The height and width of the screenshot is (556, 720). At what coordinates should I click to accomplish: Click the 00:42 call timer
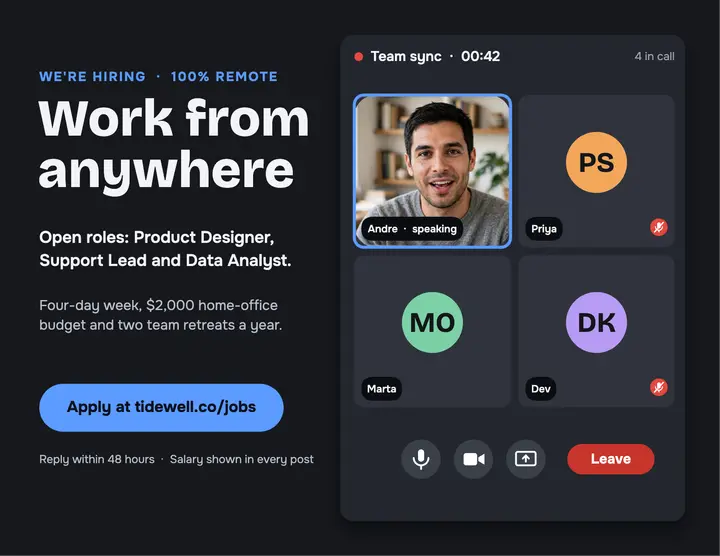tap(480, 56)
